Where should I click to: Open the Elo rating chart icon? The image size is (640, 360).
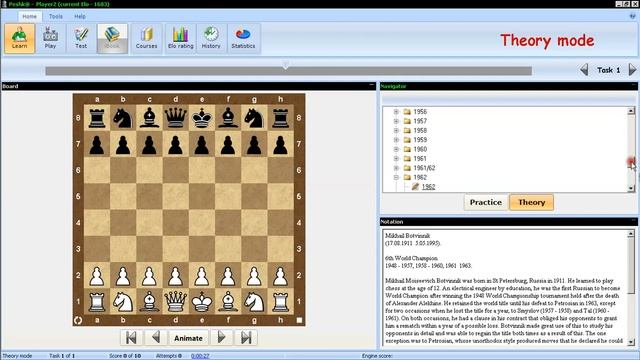180,38
